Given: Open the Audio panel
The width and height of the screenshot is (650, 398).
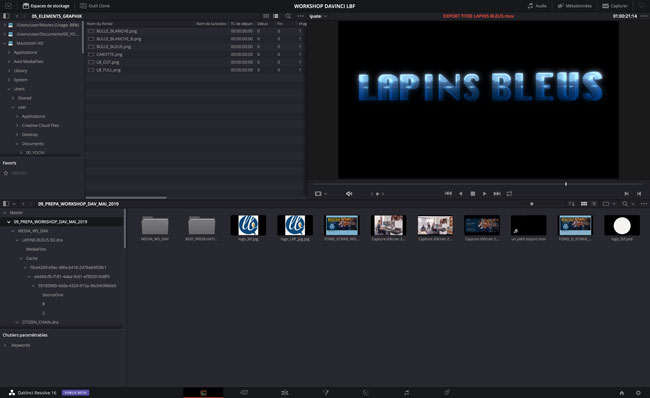Looking at the screenshot, I should coord(537,6).
